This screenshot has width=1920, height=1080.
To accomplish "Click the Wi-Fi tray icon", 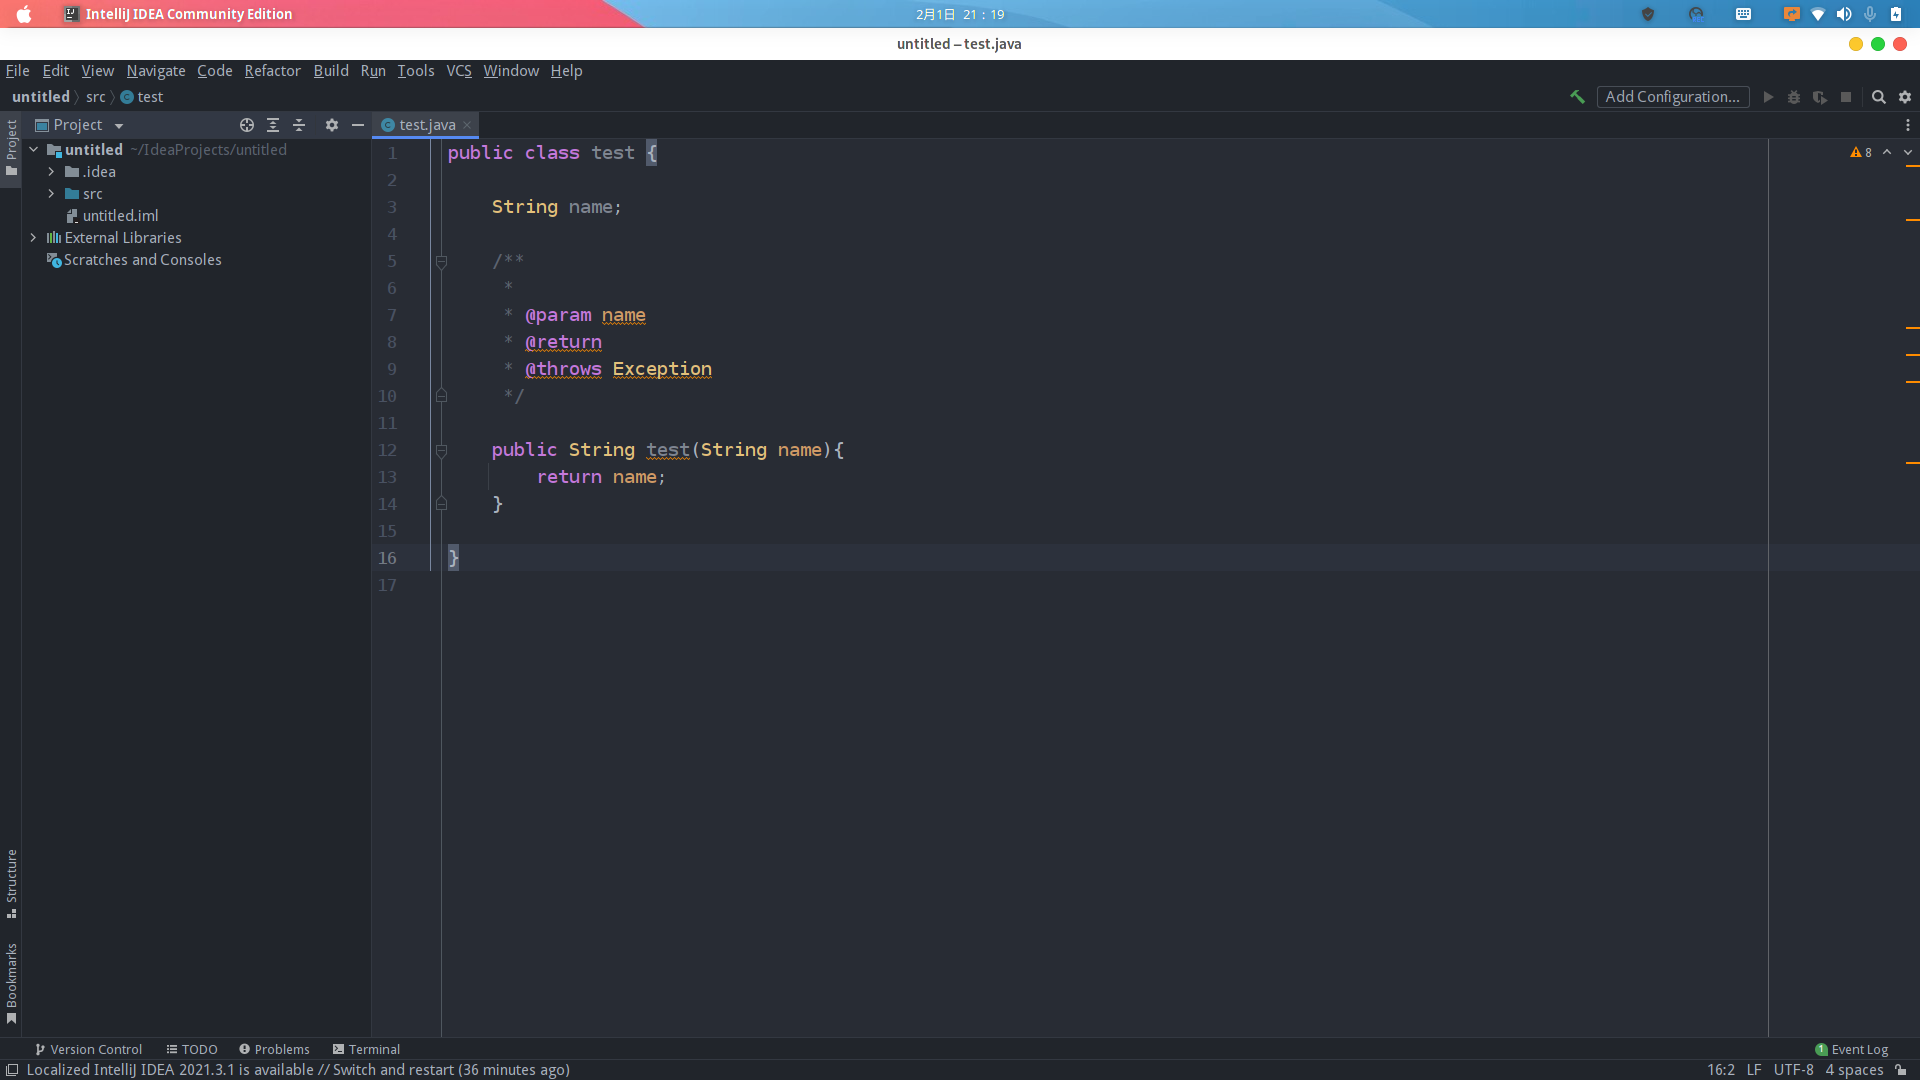I will pyautogui.click(x=1818, y=14).
